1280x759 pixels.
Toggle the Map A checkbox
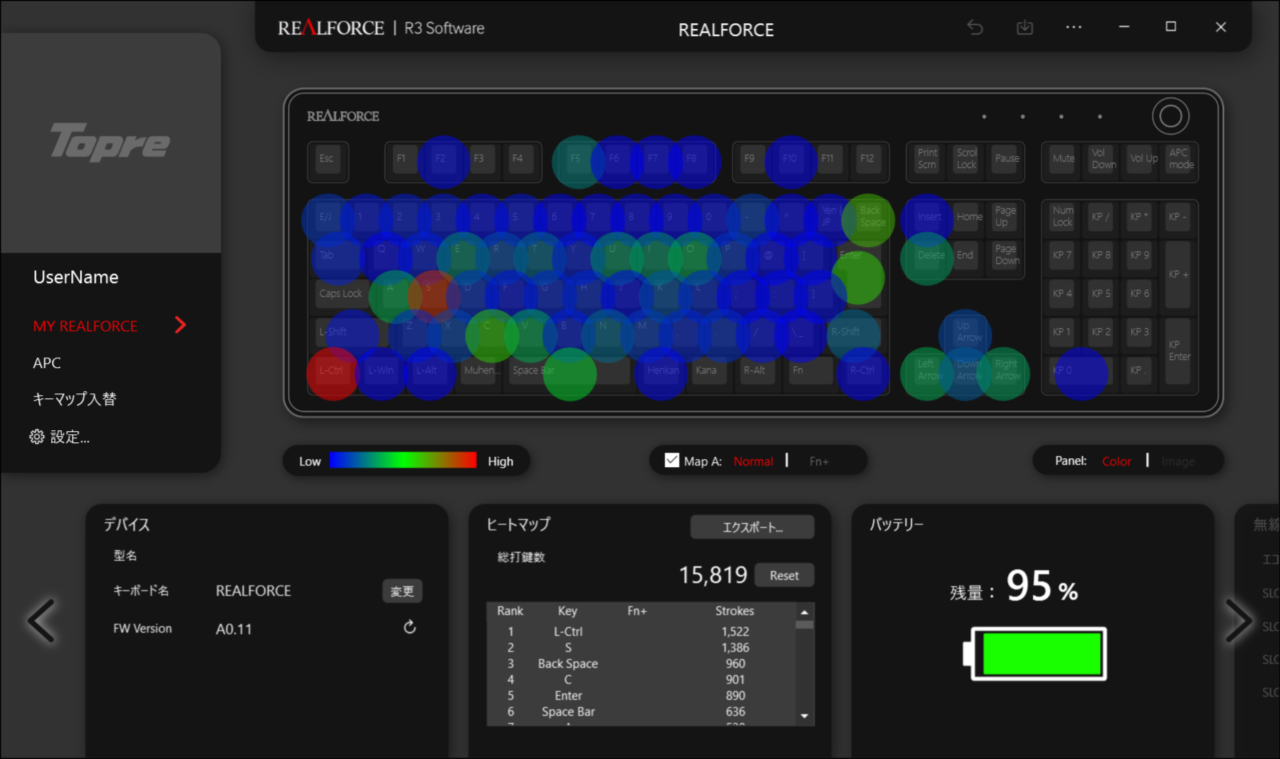(x=672, y=460)
